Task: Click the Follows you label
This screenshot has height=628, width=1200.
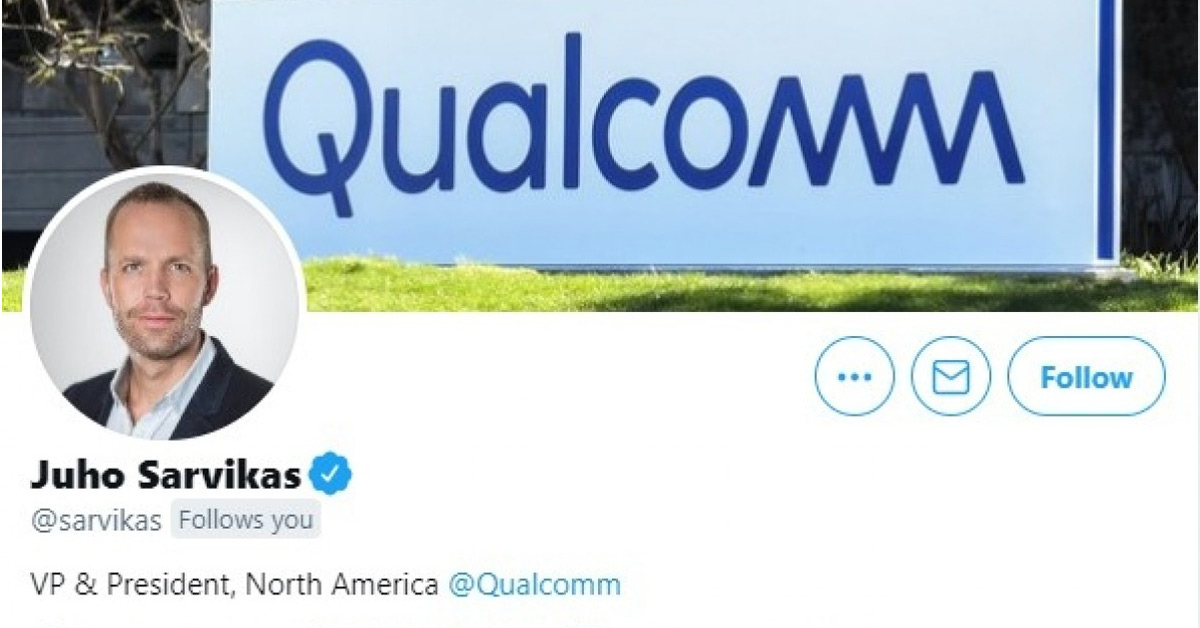Action: click(x=246, y=521)
